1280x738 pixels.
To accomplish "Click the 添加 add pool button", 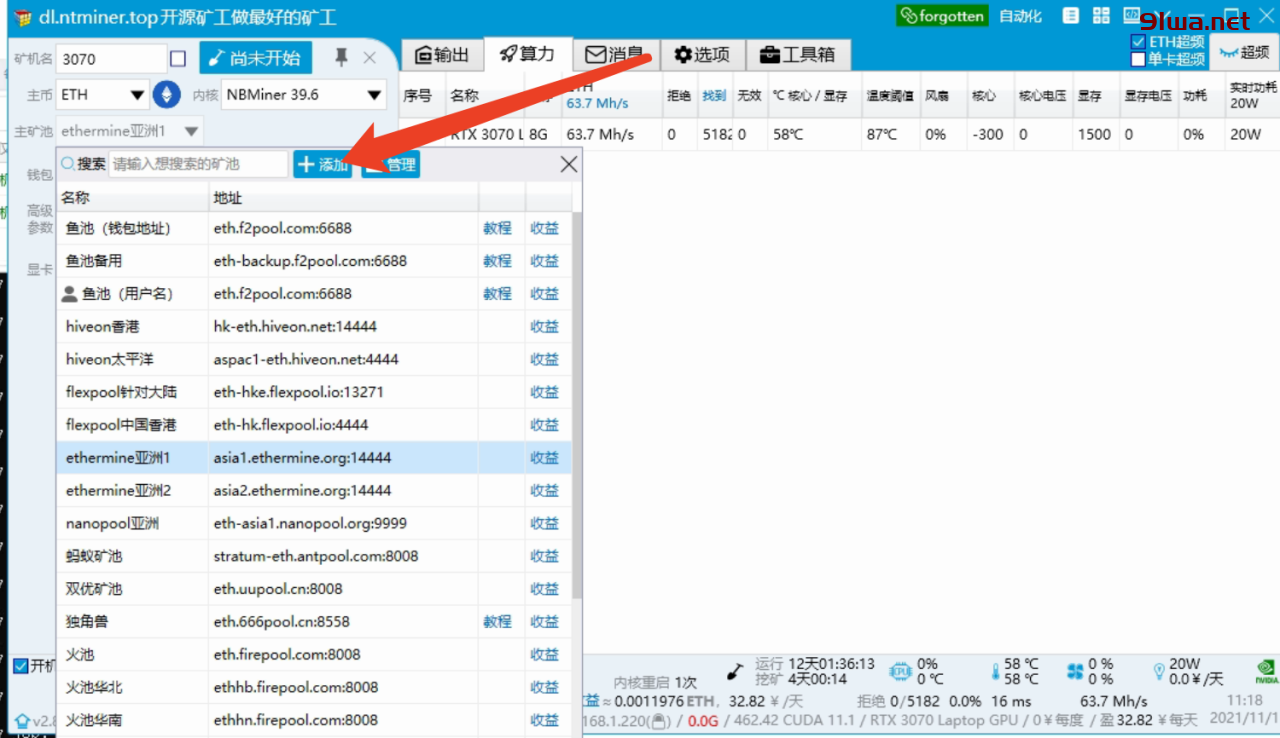I will coord(322,165).
